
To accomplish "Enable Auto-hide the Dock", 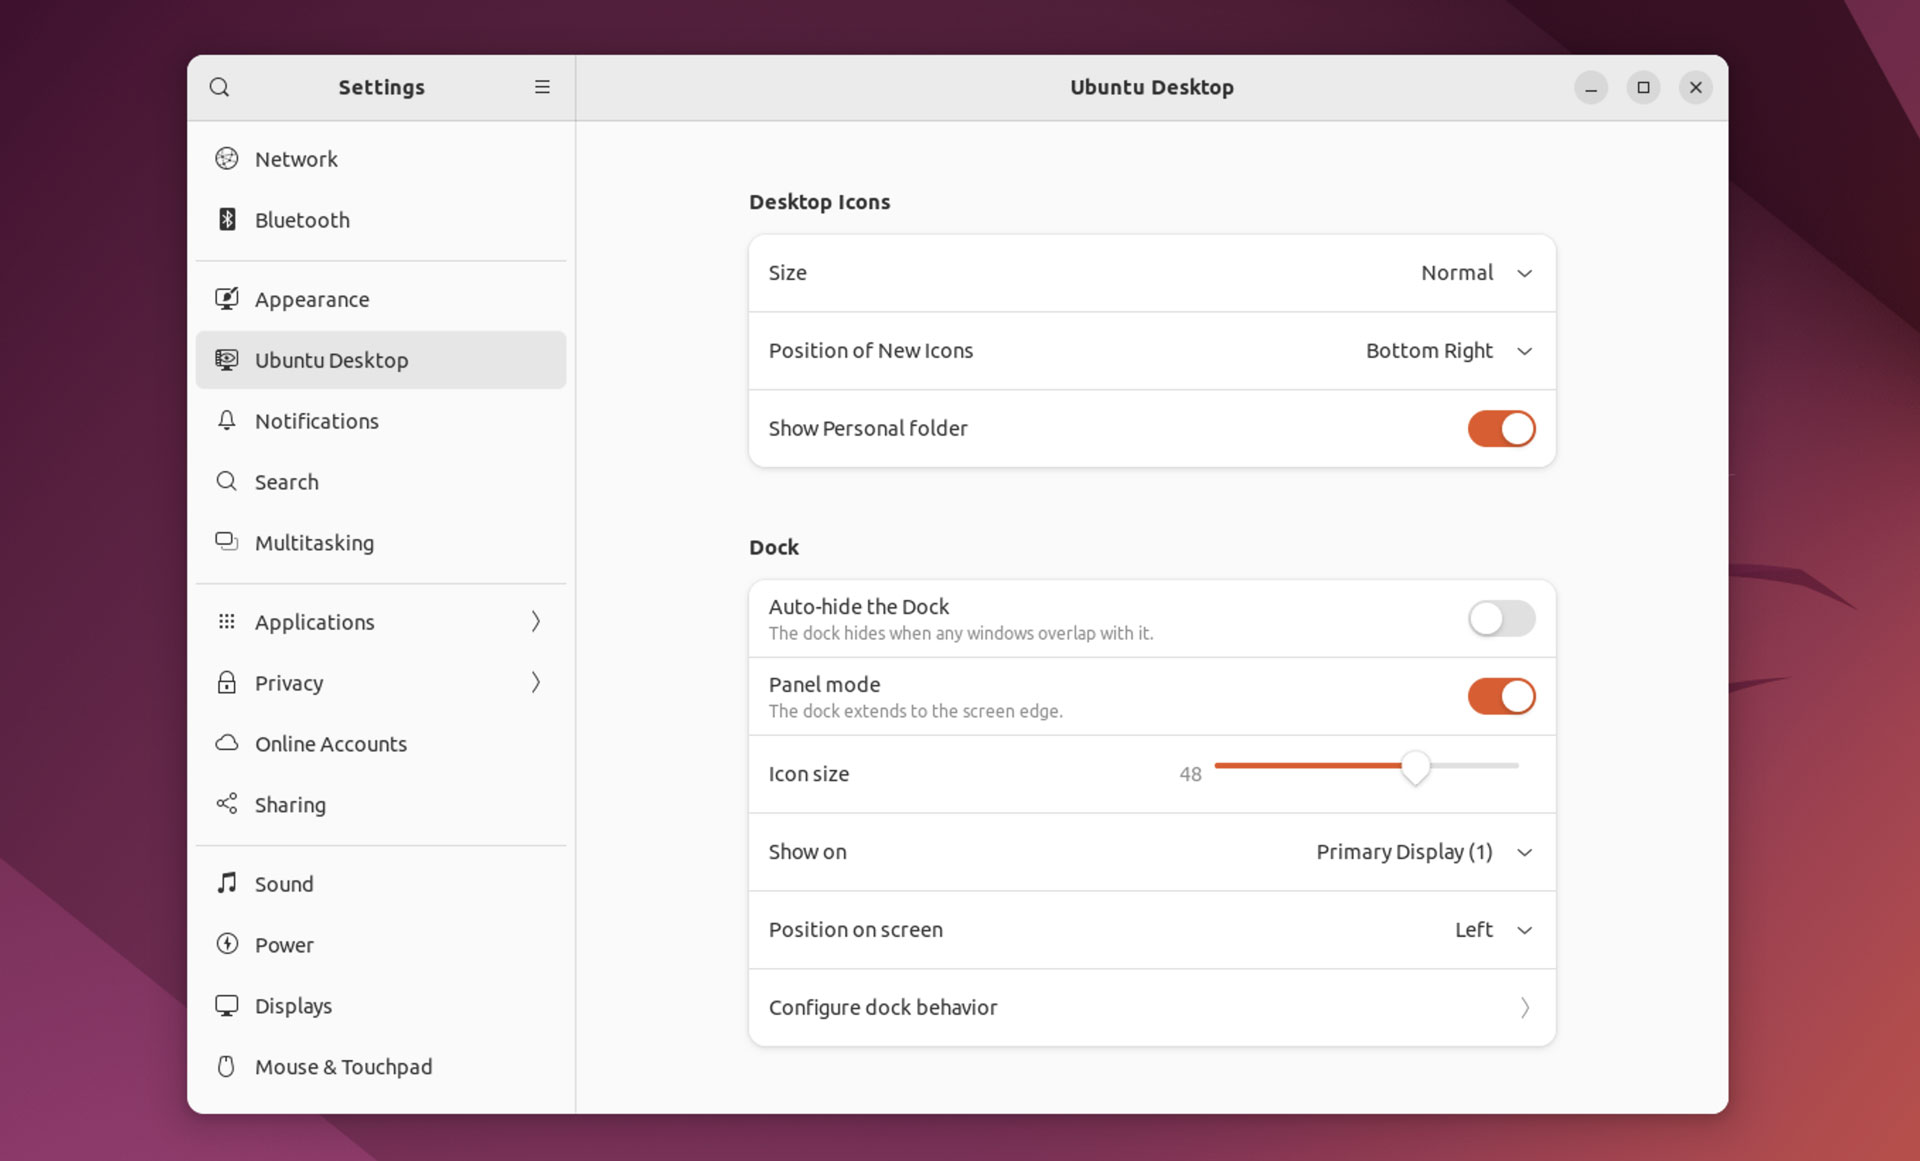I will [1501, 618].
